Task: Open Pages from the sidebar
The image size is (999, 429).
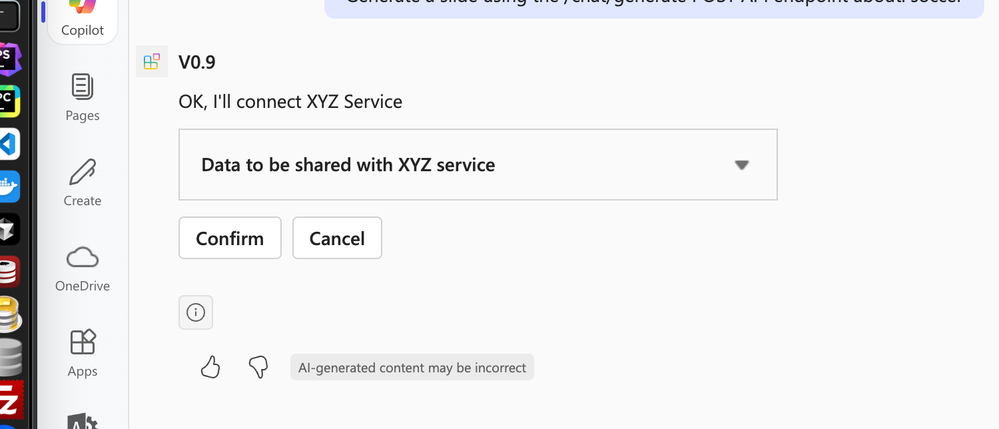Action: (x=82, y=97)
